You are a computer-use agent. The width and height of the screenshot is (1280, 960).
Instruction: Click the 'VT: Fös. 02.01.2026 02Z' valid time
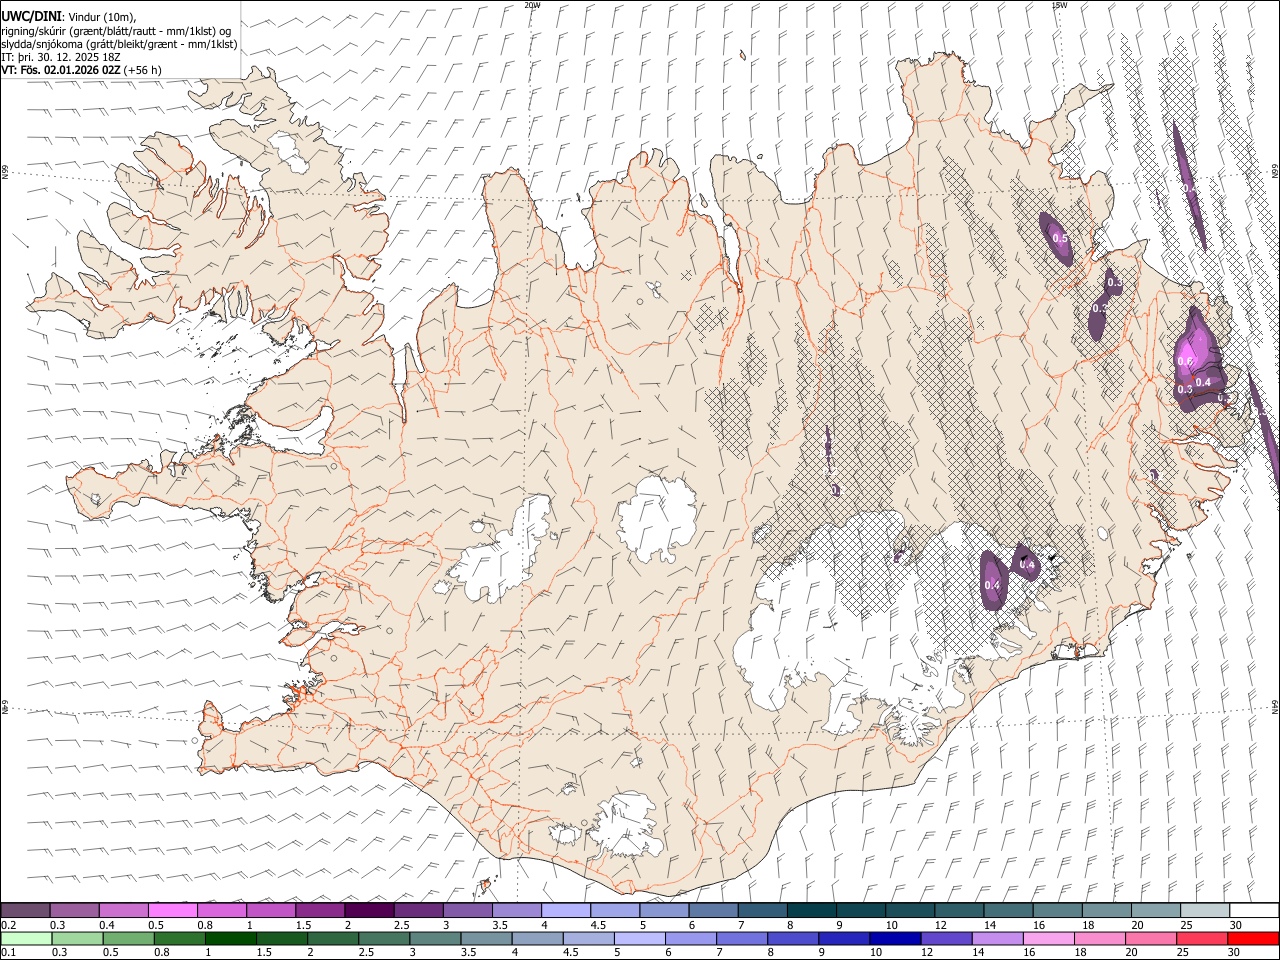click(61, 71)
